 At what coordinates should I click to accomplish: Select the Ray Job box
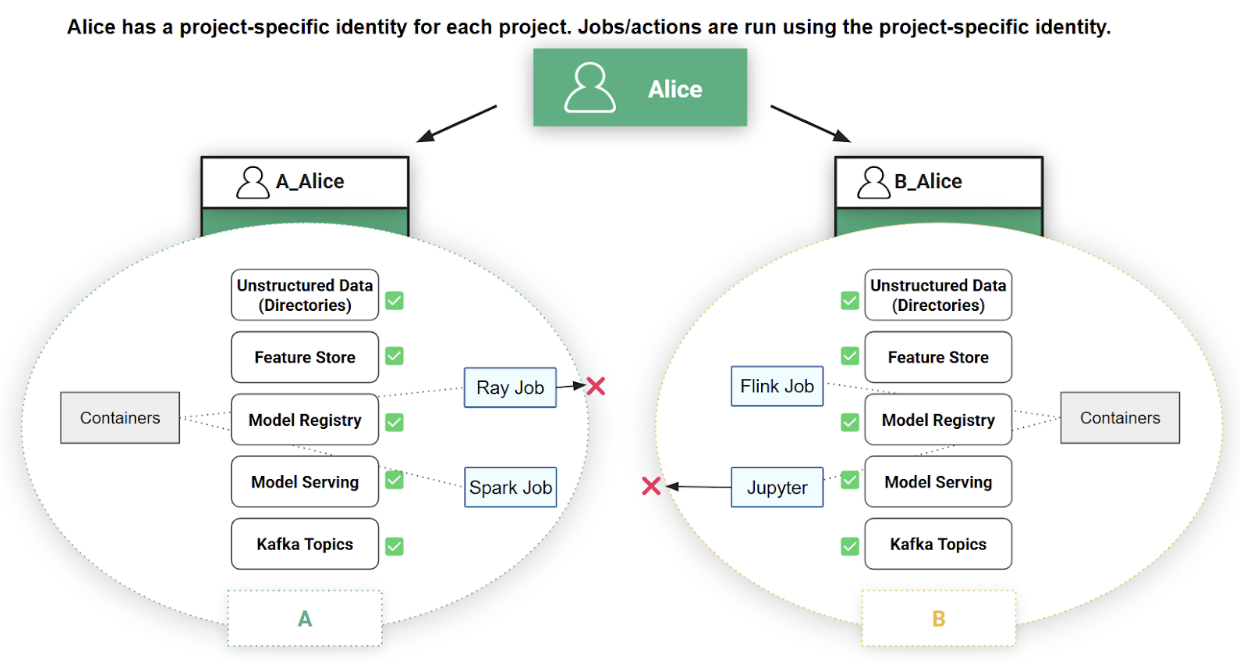pos(510,388)
